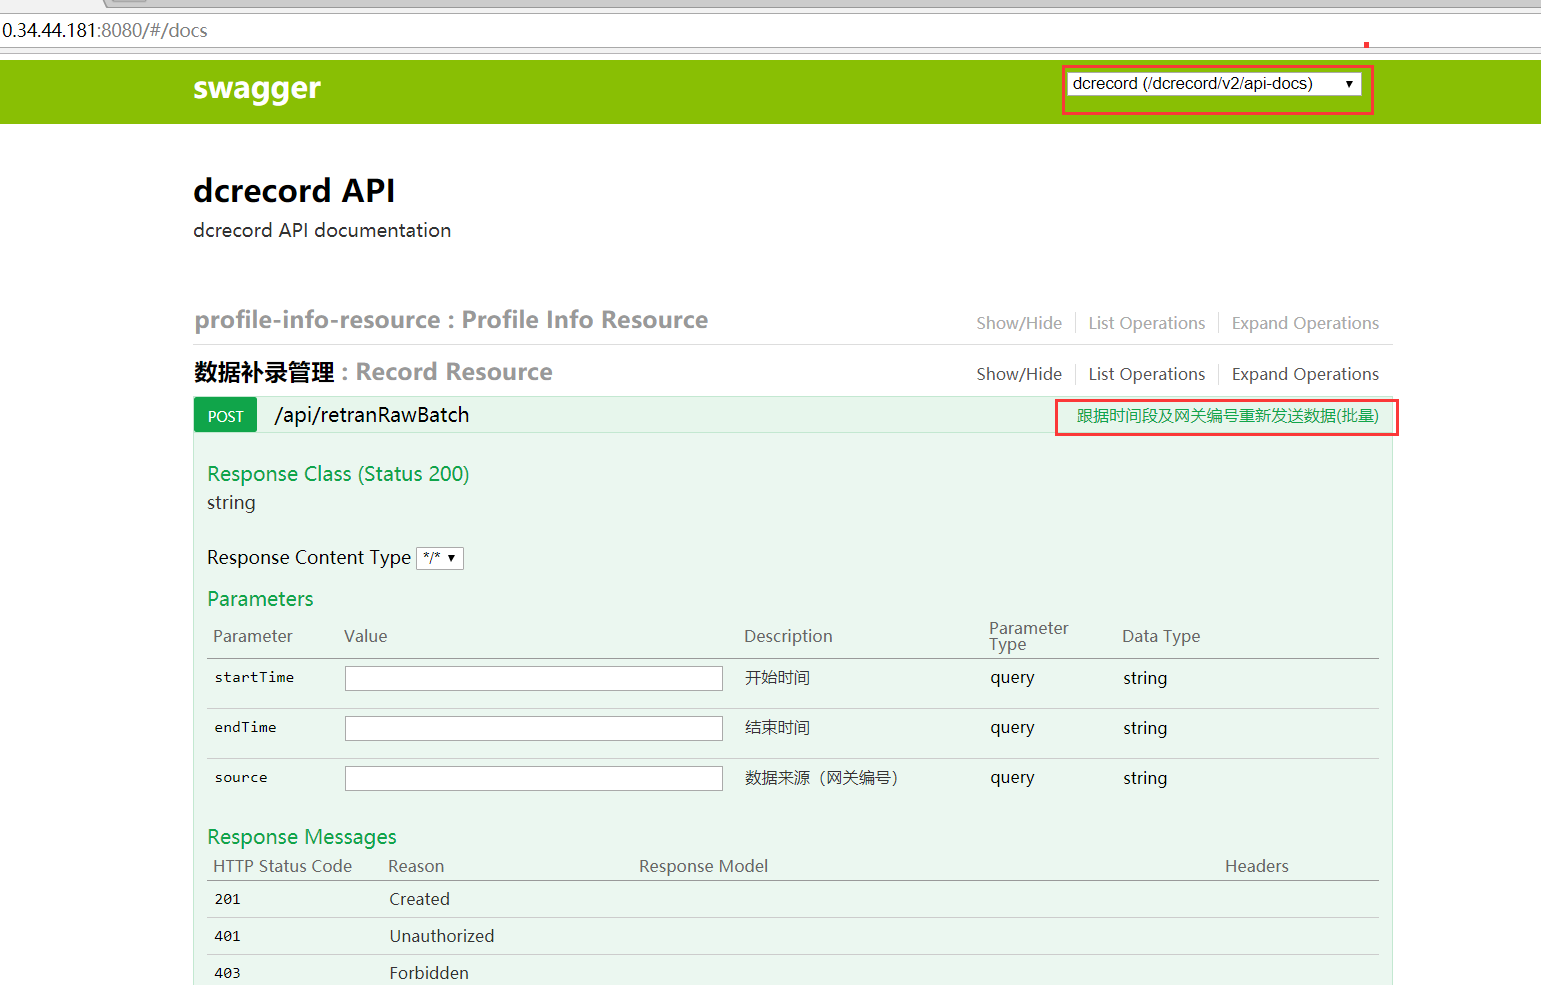Click the green POST method badge

225,416
